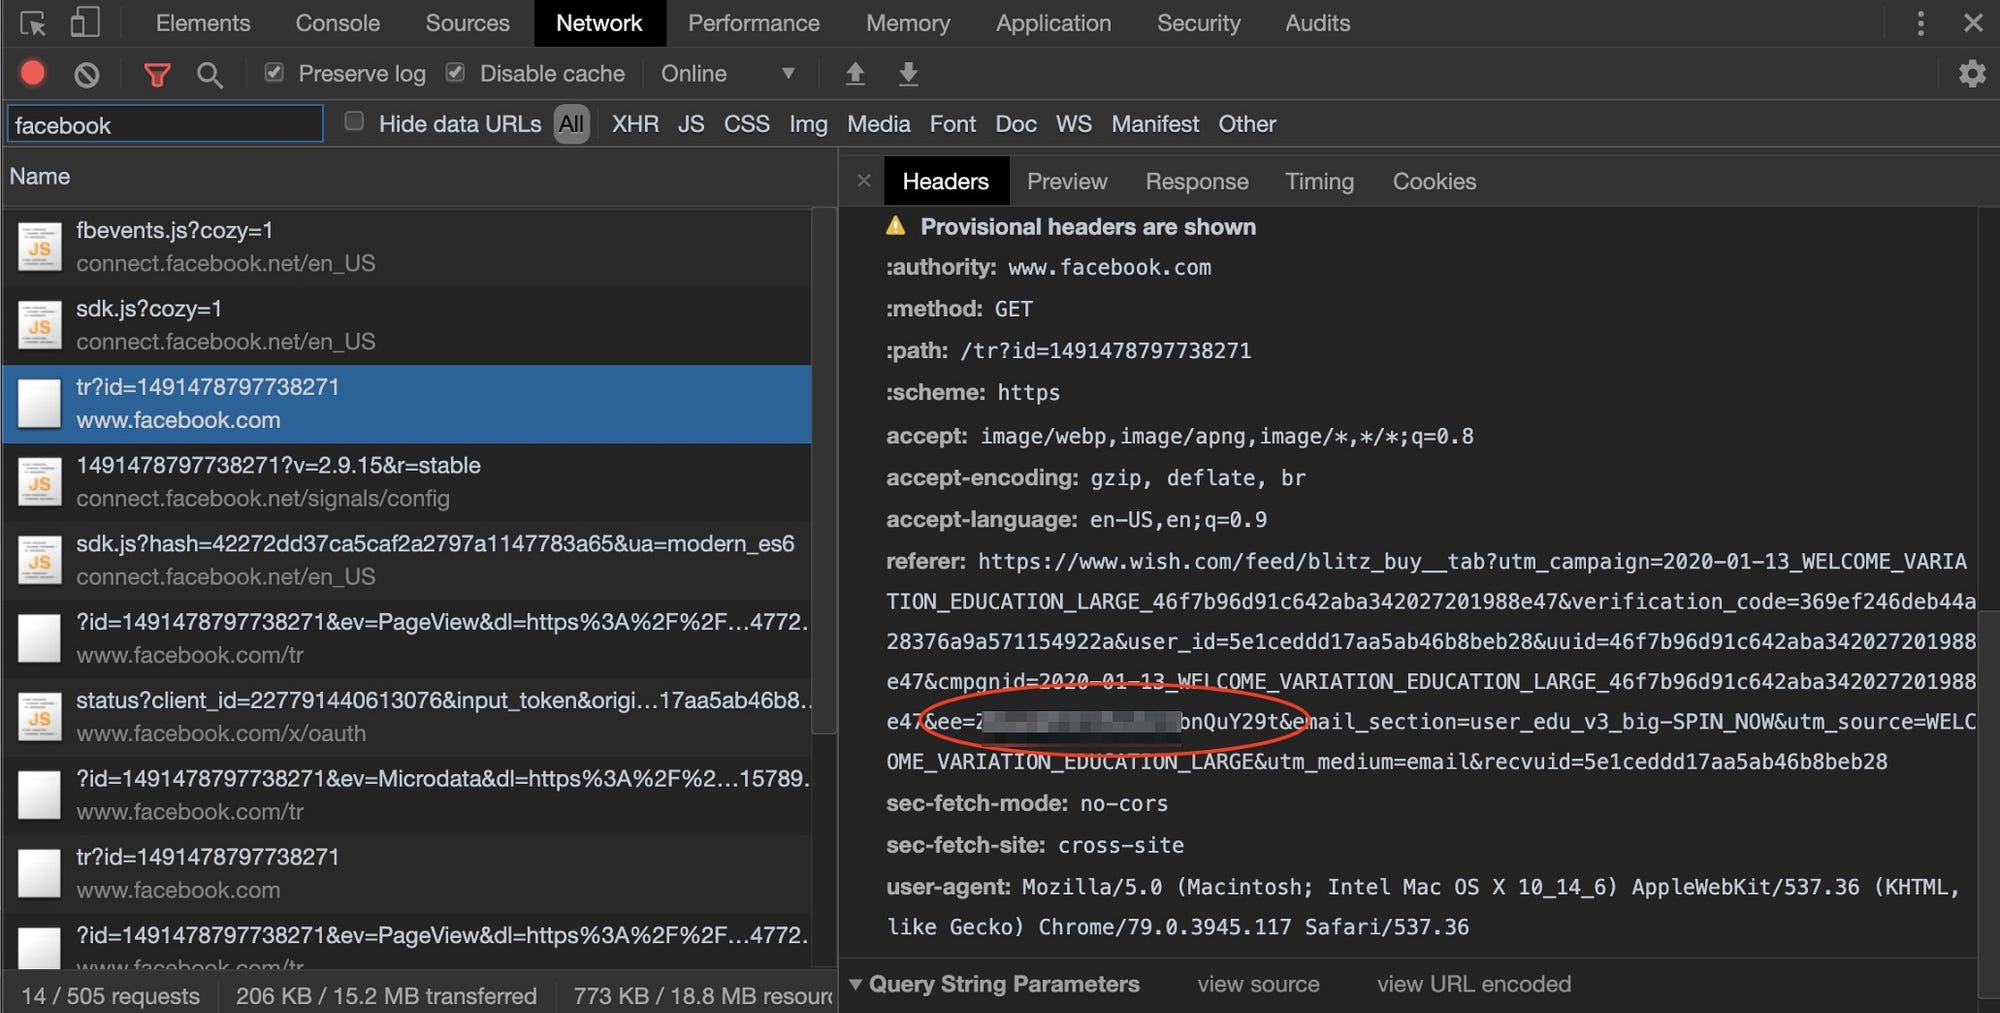This screenshot has width=2000, height=1013.
Task: Switch to the Elements panel
Action: pyautogui.click(x=203, y=23)
